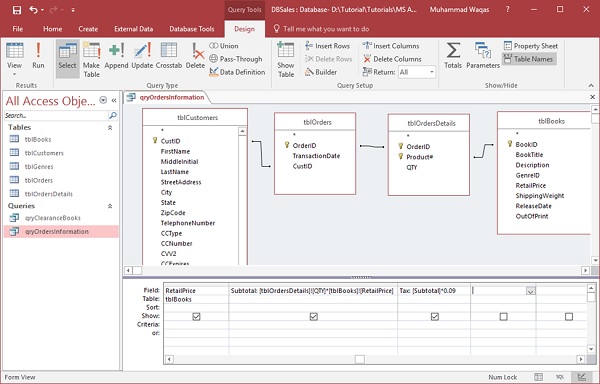Switch to the Home tab

52,29
